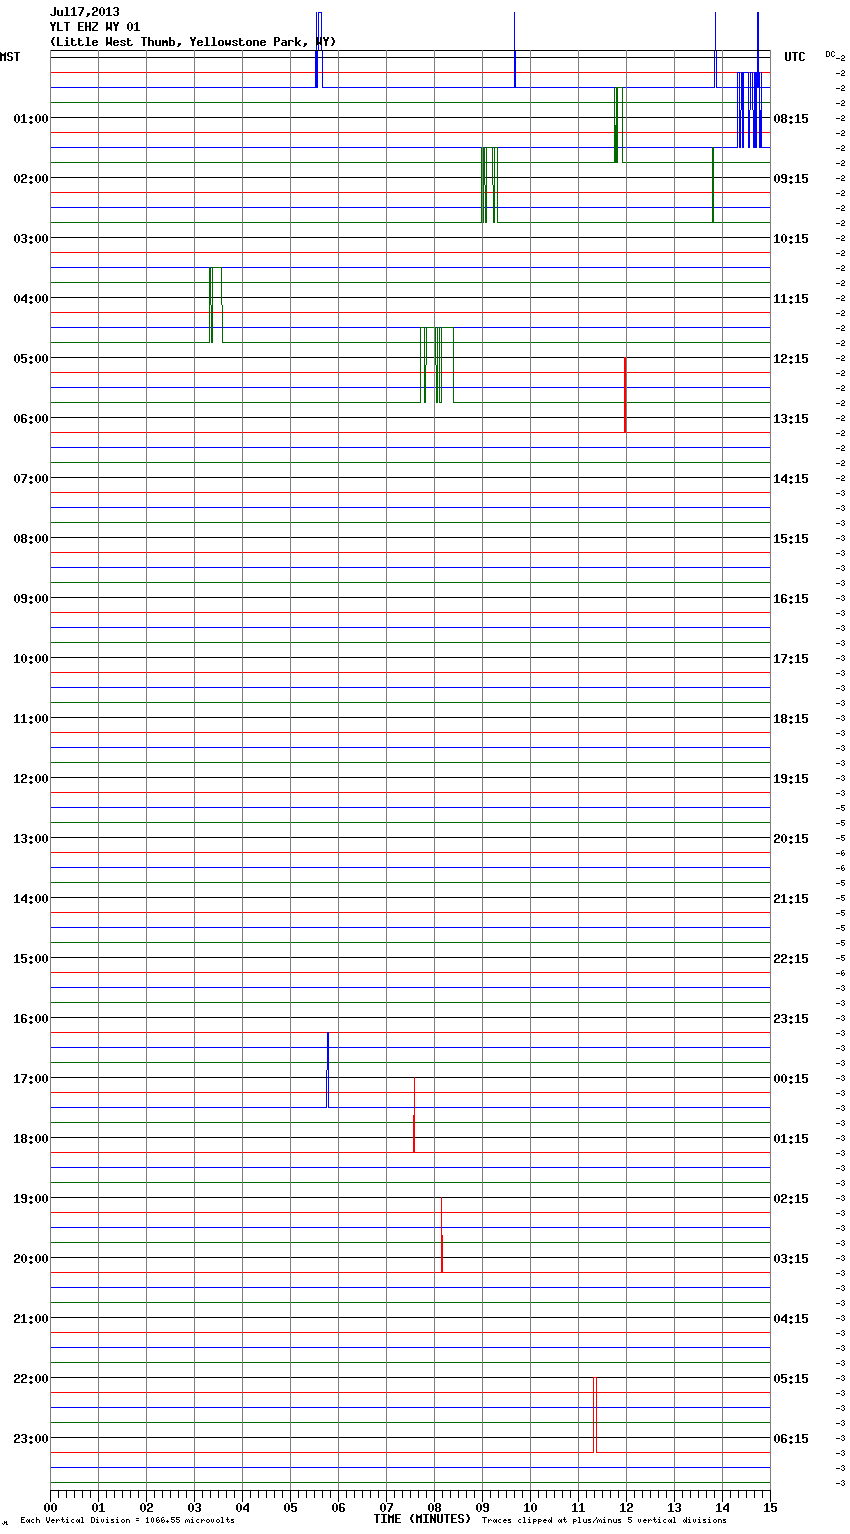Image resolution: width=850 pixels, height=1534 pixels.
Task: Click the 12:15 UTC row label
Action: pyautogui.click(x=791, y=358)
